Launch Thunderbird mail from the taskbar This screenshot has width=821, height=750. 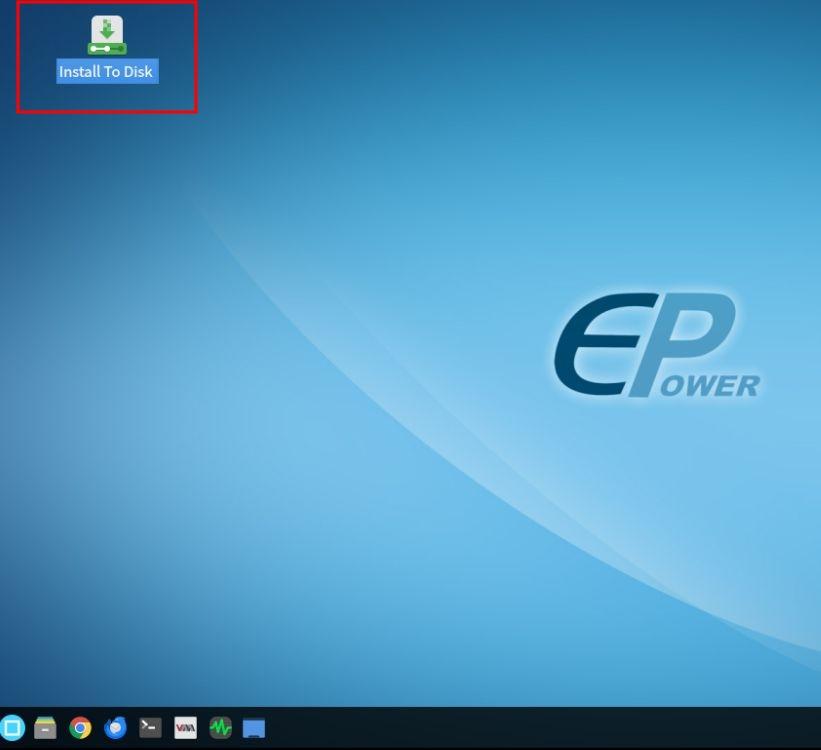pos(115,728)
